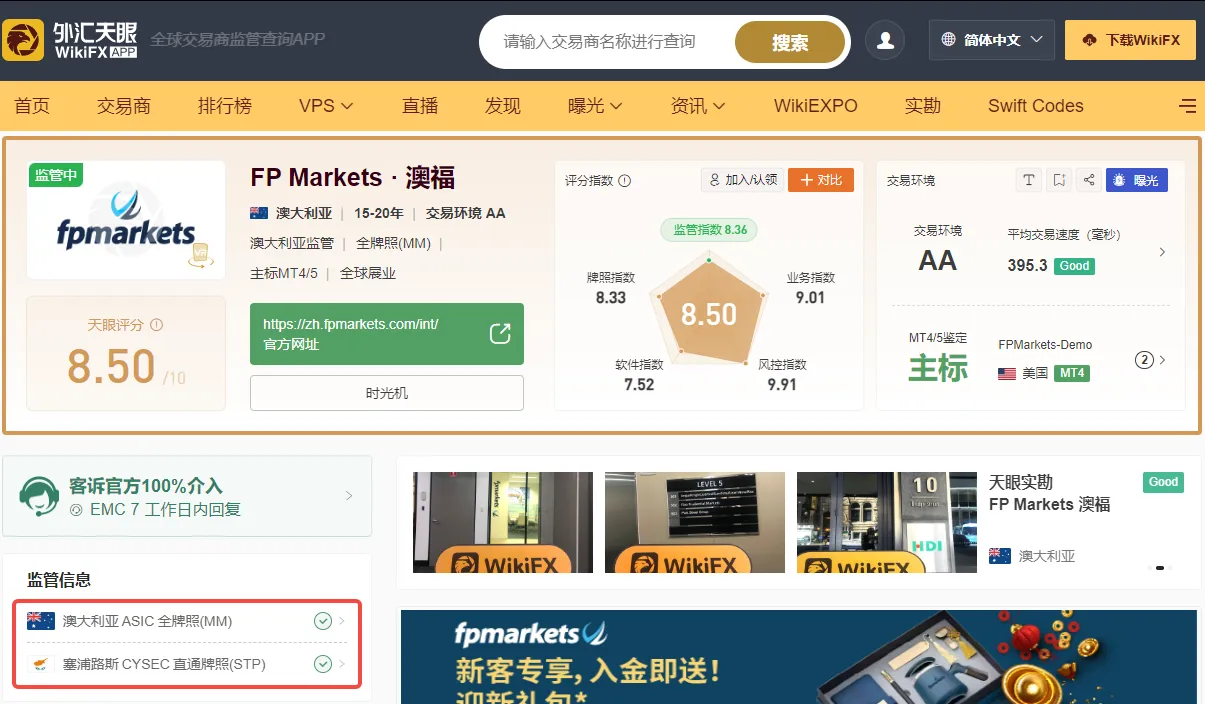Click the 监管指数 8.36 badge
Viewport: 1205px width, 704px height.
(x=709, y=230)
